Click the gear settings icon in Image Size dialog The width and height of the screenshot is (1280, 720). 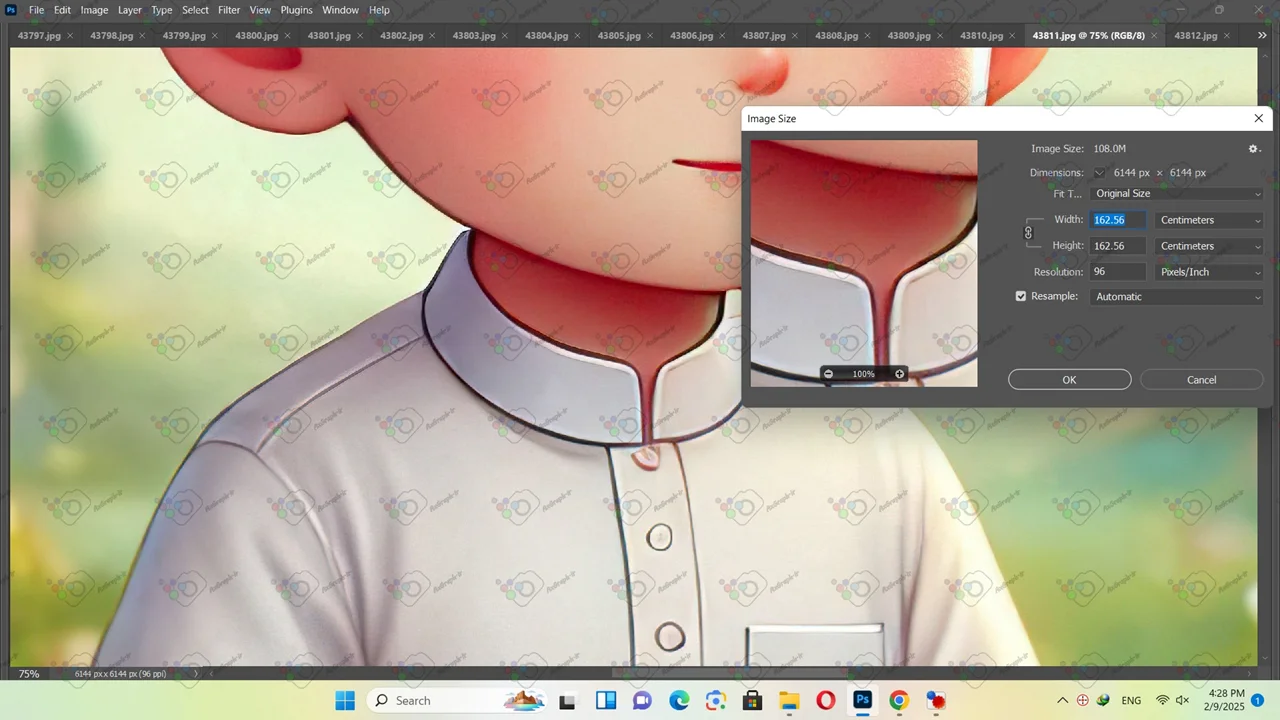point(1254,149)
